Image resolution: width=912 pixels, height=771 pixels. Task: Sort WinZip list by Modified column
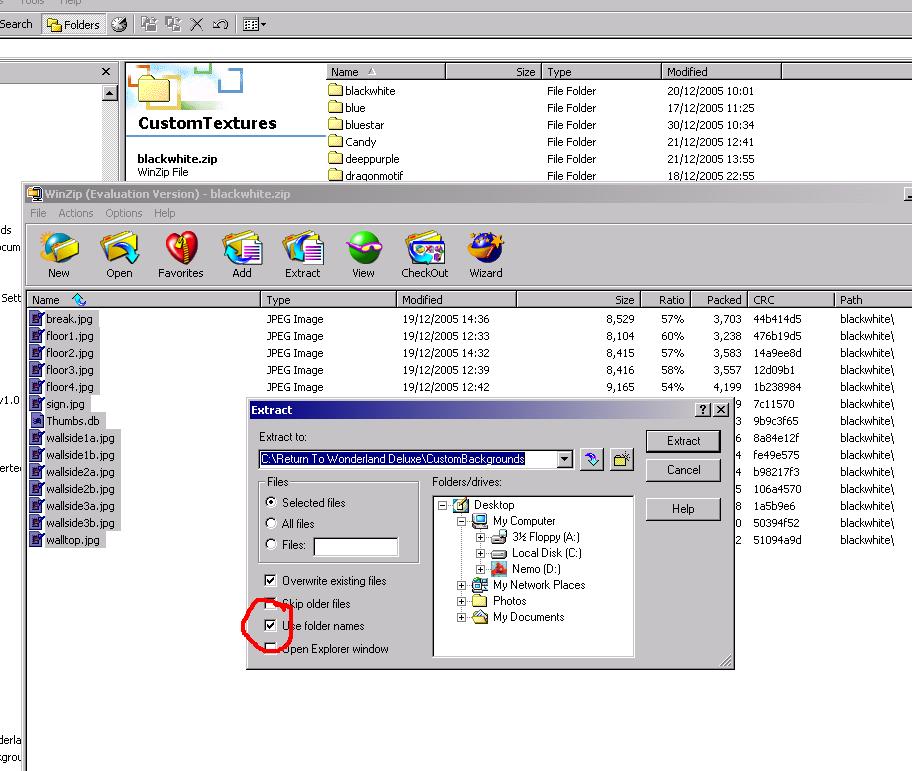tap(455, 299)
